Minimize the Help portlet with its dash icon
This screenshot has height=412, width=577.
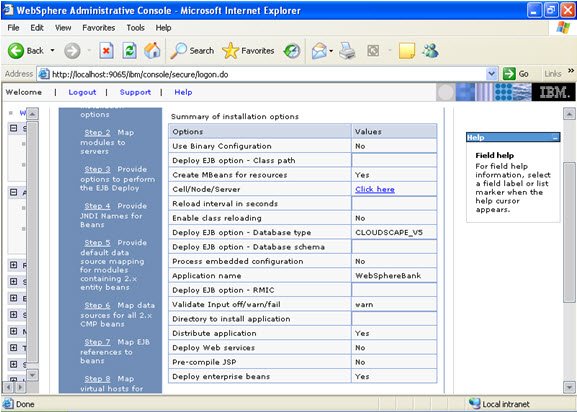point(555,138)
